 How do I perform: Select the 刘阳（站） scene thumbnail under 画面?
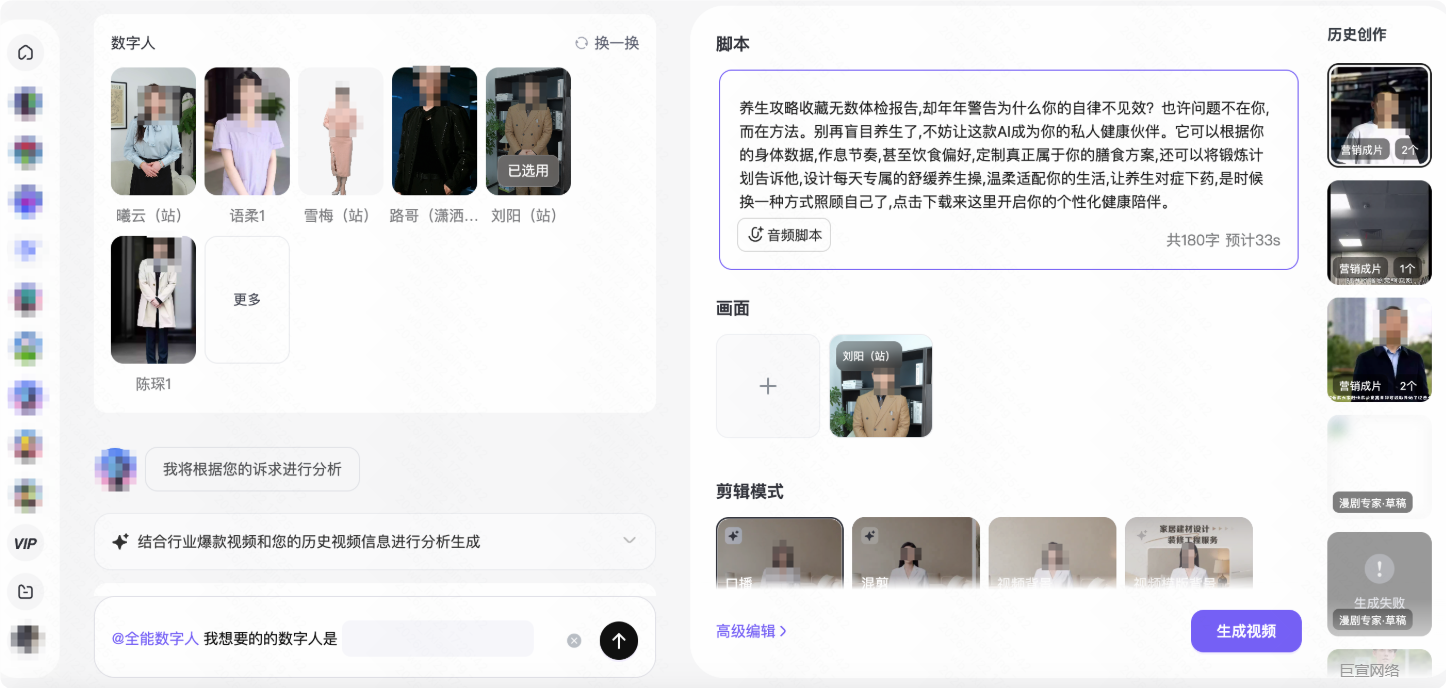point(881,386)
